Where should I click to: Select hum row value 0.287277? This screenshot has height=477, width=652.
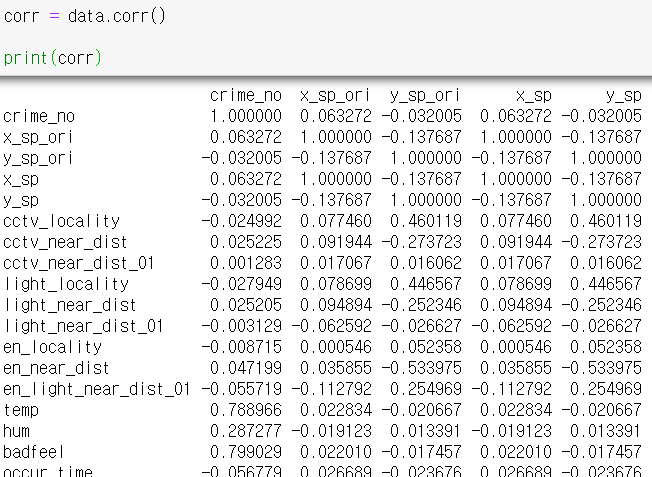tap(246, 431)
